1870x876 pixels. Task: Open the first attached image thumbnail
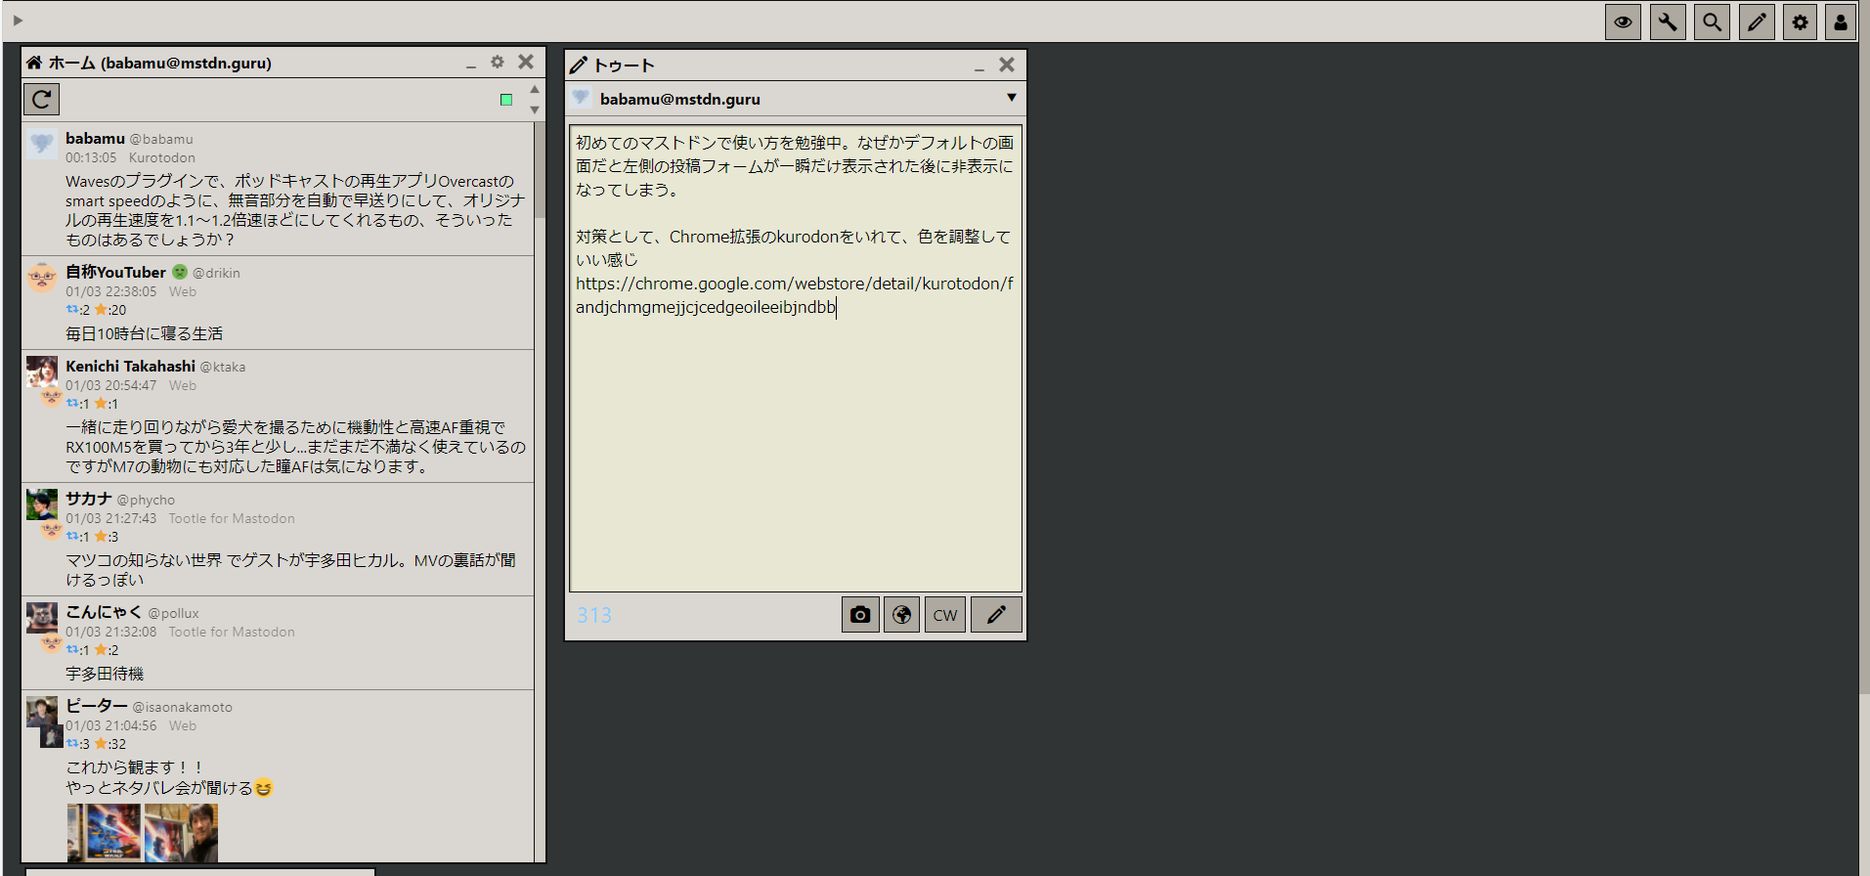(x=104, y=832)
